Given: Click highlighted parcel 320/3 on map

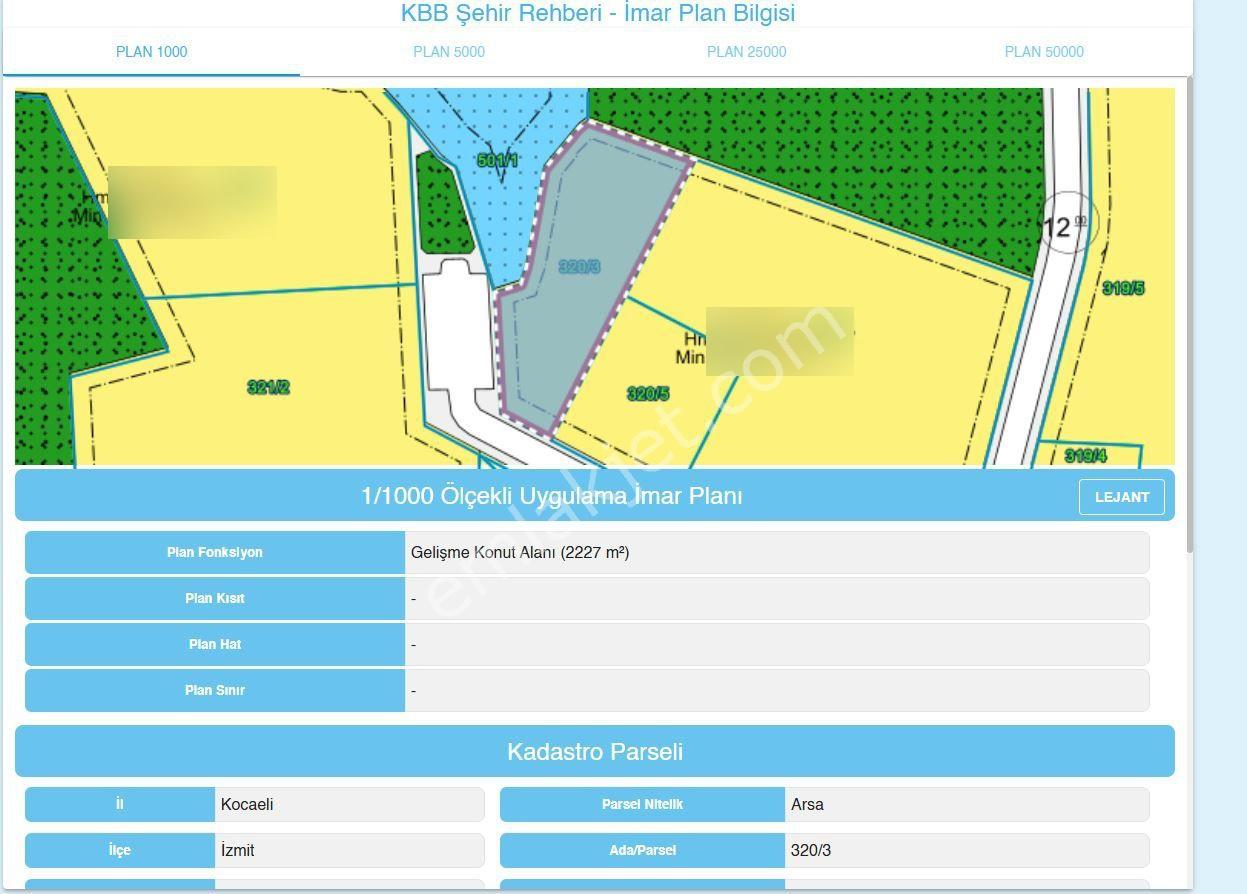Looking at the screenshot, I should [x=579, y=267].
